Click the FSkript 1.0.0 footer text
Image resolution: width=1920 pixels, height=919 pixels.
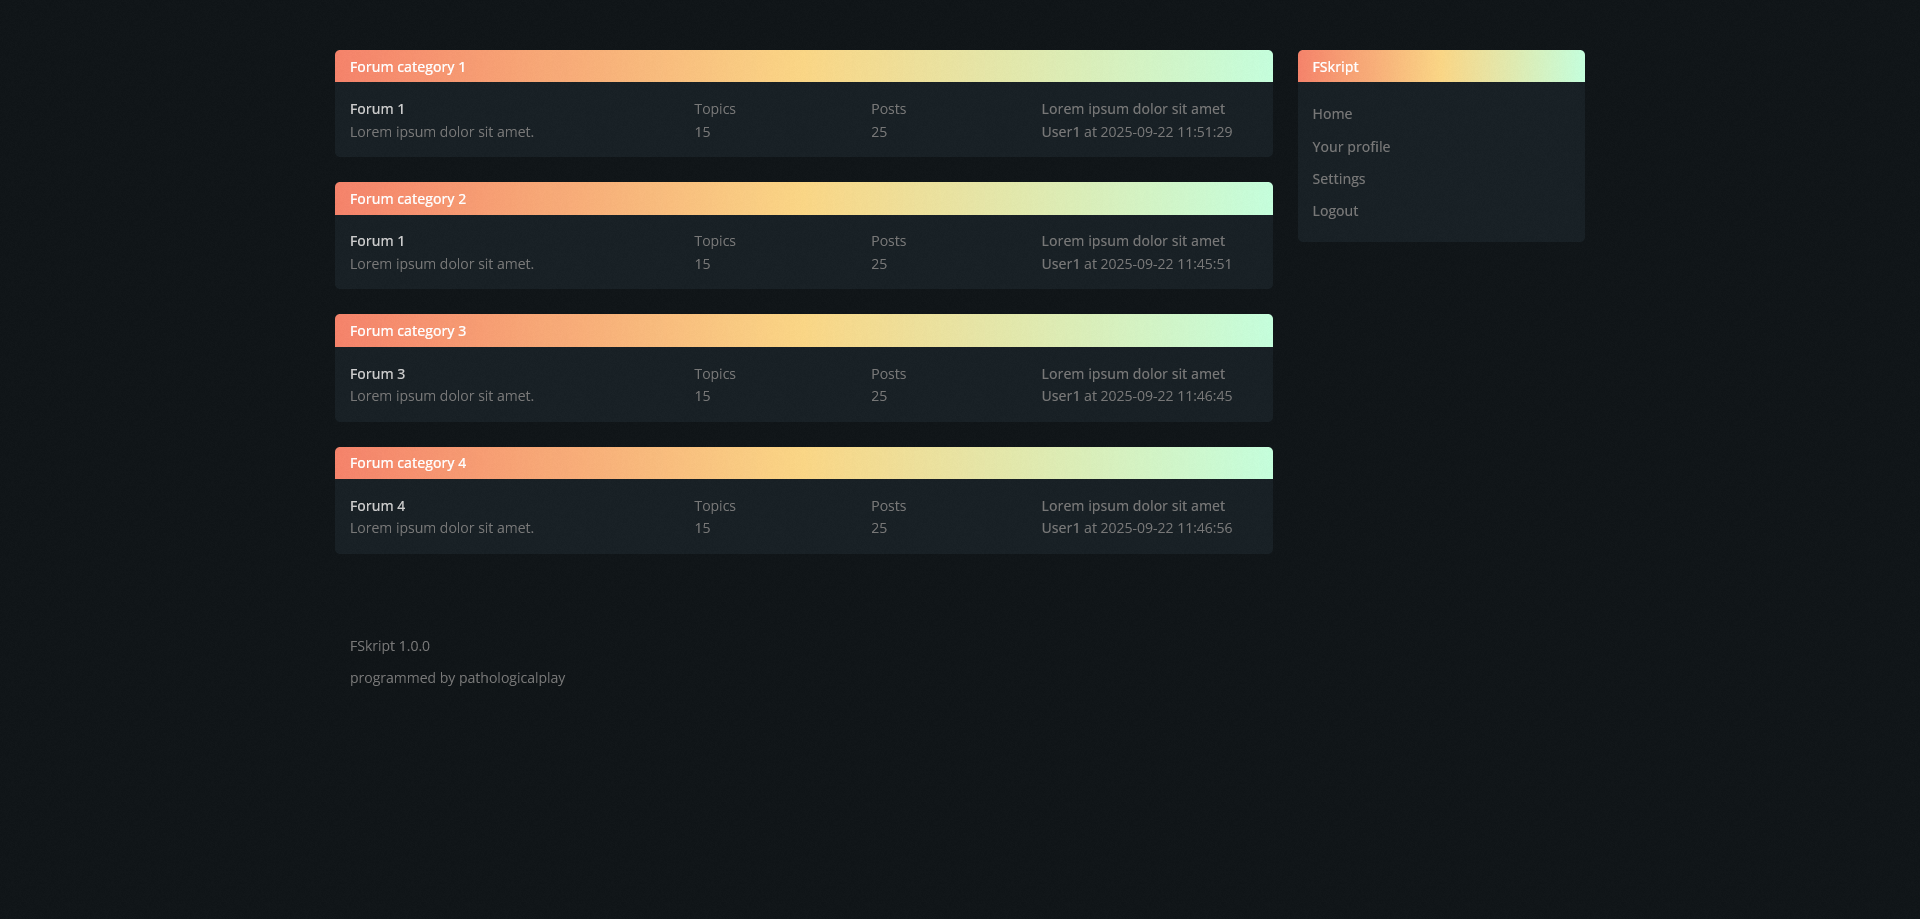pos(389,646)
